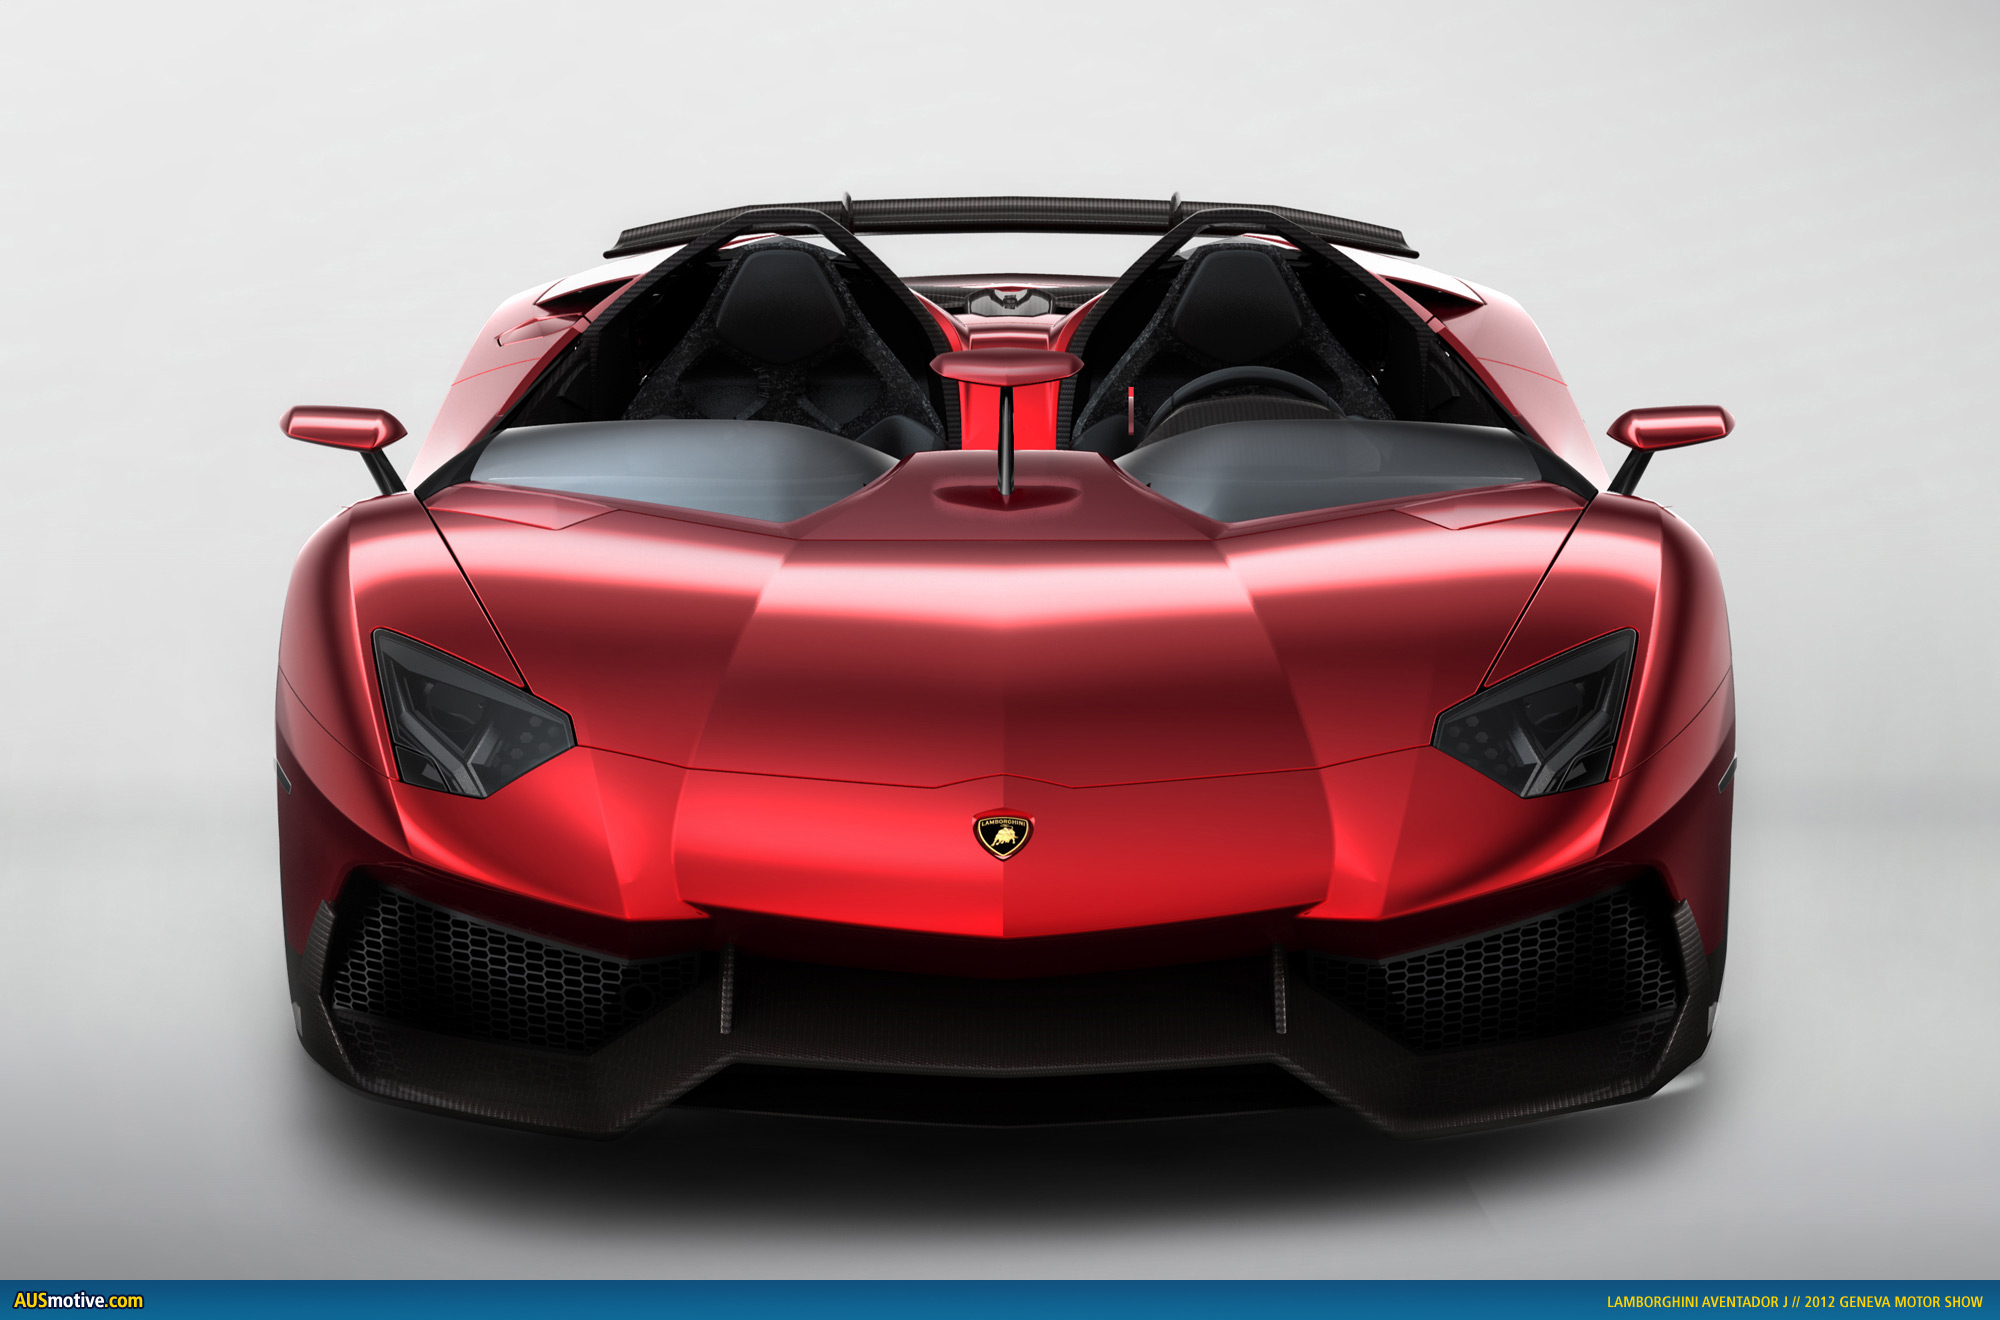The width and height of the screenshot is (2000, 1320).
Task: Click the AUSmotive.com logo link
Action: click(78, 1301)
